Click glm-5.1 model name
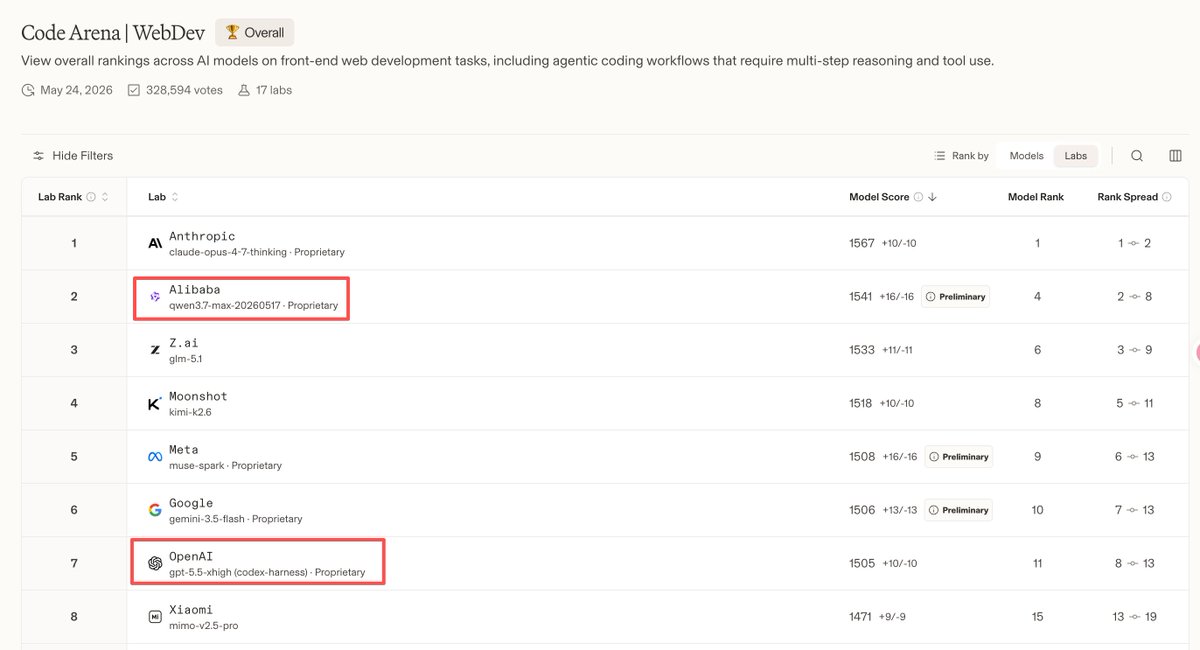The height and width of the screenshot is (650, 1200). tap(186, 358)
